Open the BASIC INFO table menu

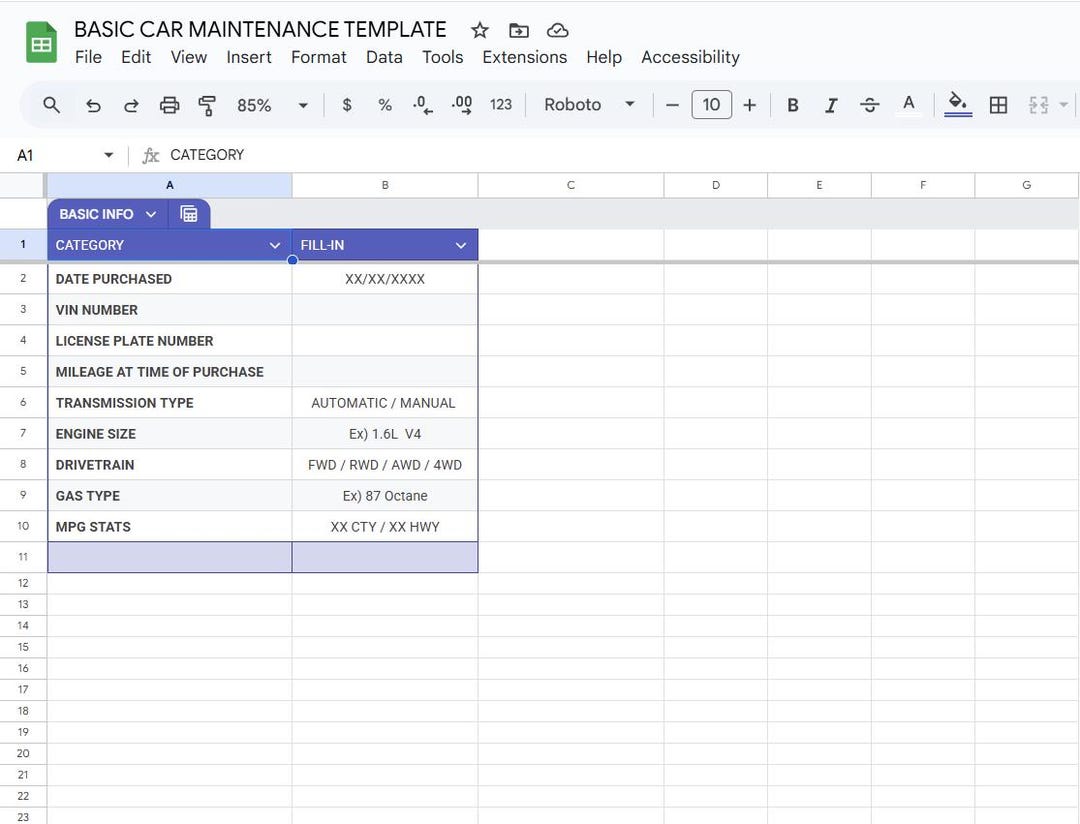coord(151,214)
